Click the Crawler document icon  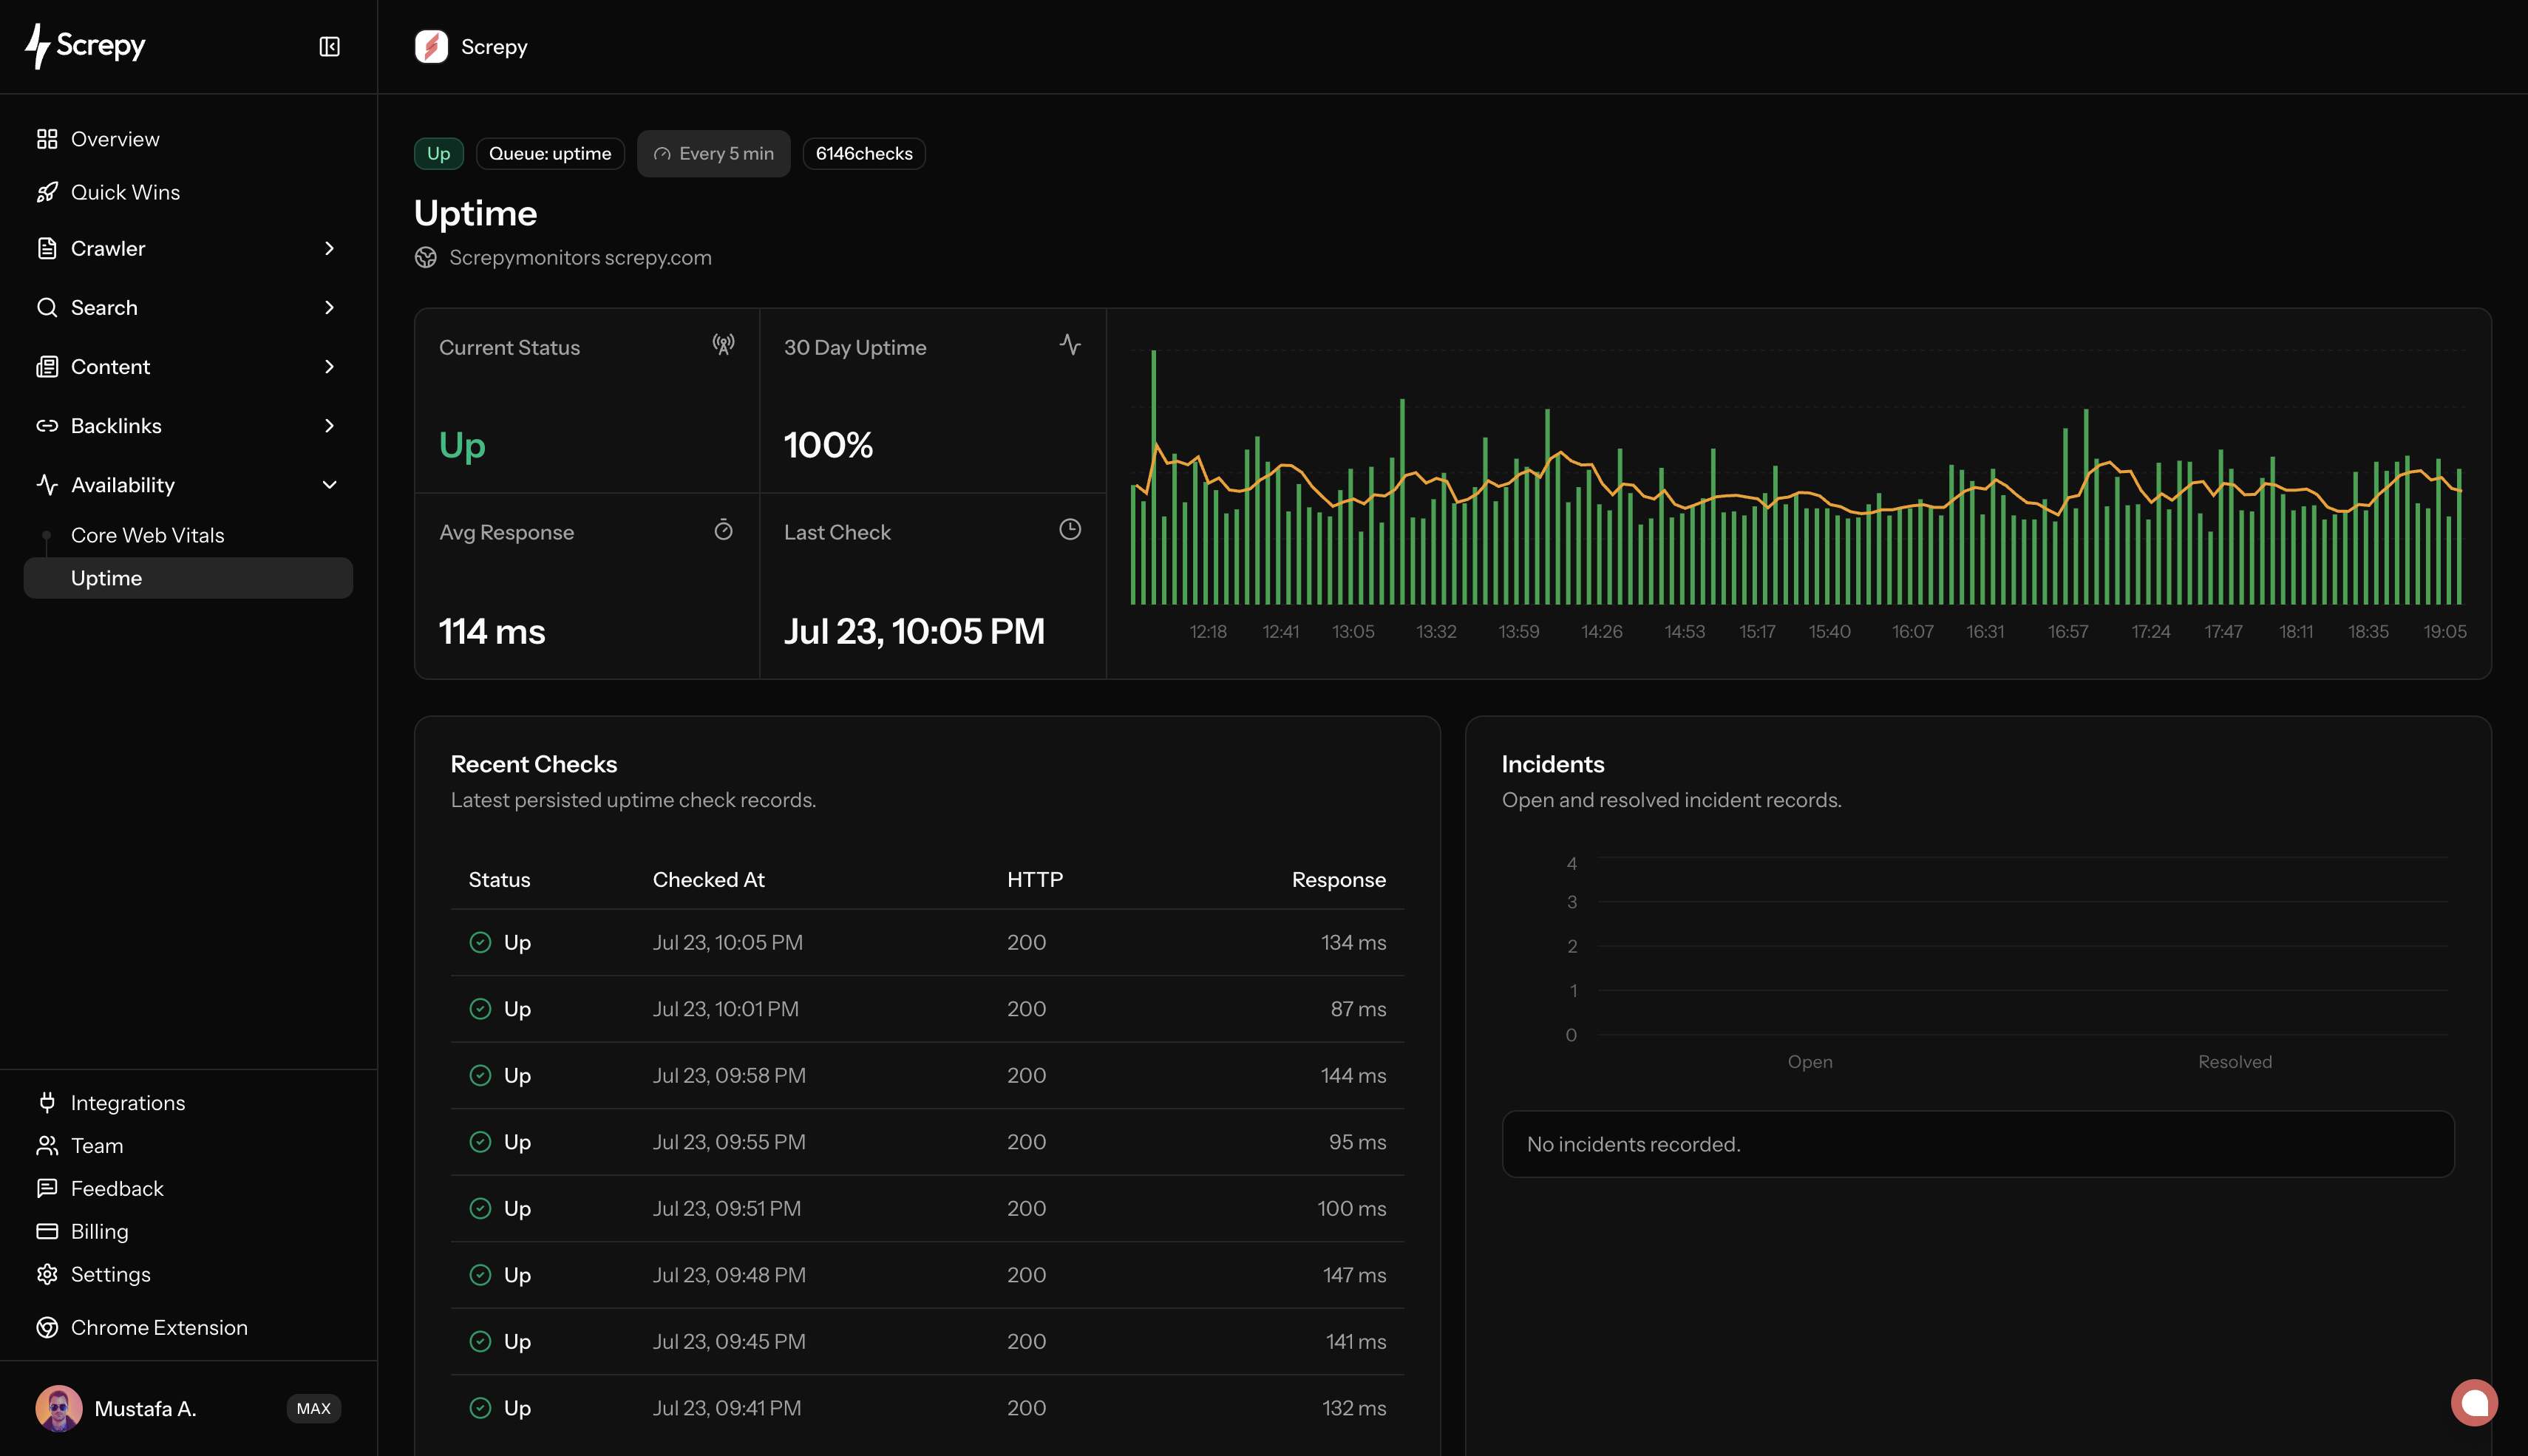pyautogui.click(x=47, y=248)
